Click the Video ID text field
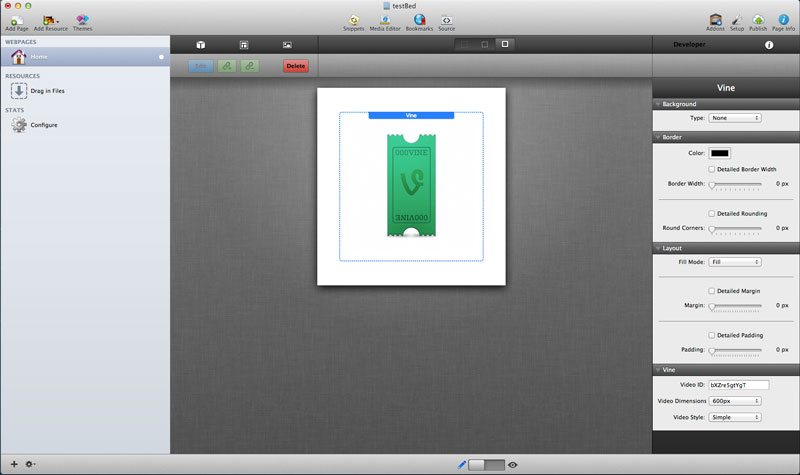The height and width of the screenshot is (475, 800). [738, 384]
